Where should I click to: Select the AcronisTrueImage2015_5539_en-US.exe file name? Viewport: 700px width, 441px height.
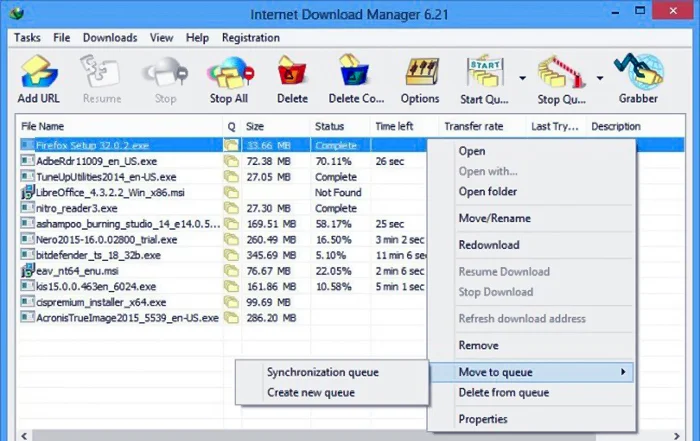click(127, 318)
